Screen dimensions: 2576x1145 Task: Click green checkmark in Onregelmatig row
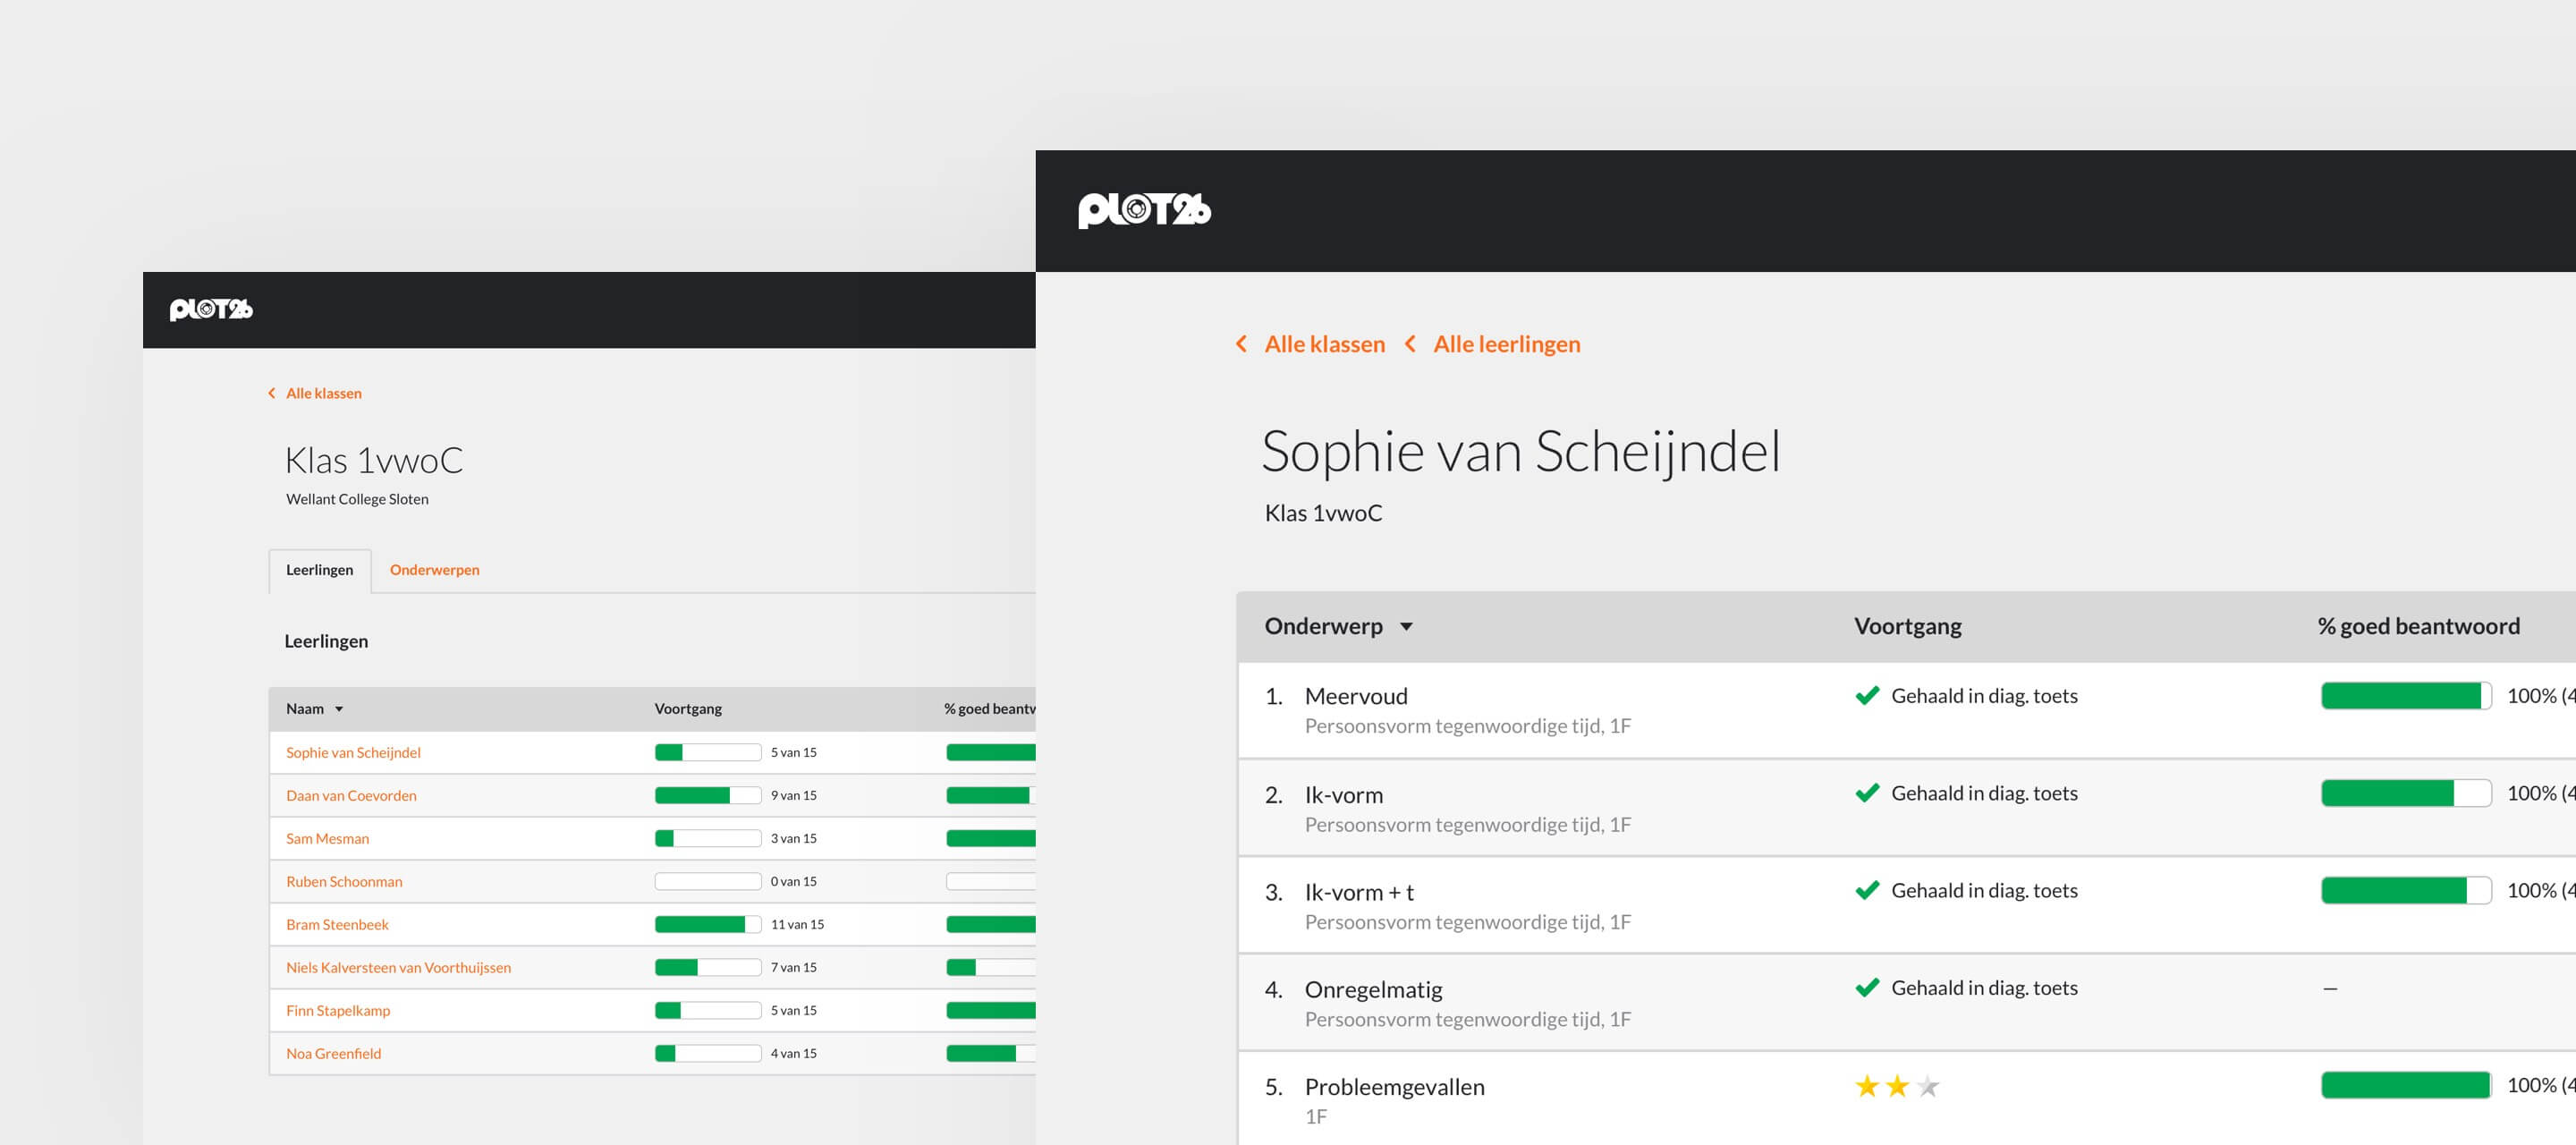pos(1867,988)
